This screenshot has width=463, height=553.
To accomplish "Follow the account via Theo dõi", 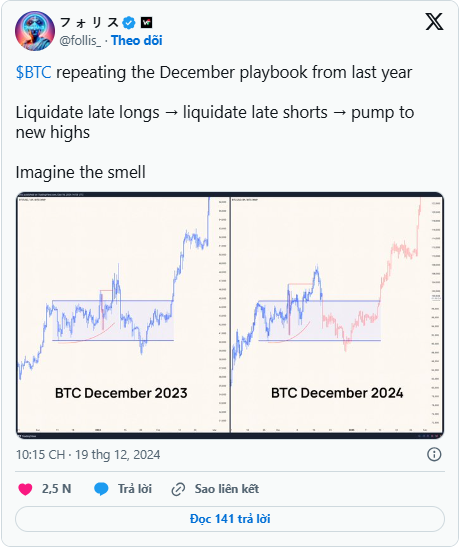I will [x=138, y=41].
